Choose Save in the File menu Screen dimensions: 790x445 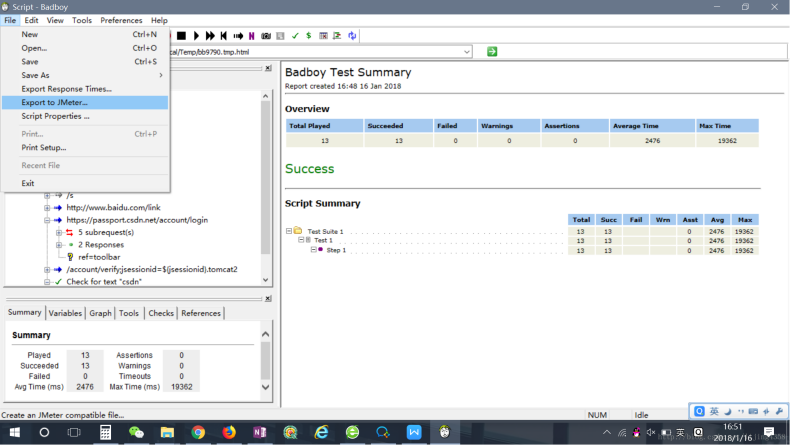point(85,61)
